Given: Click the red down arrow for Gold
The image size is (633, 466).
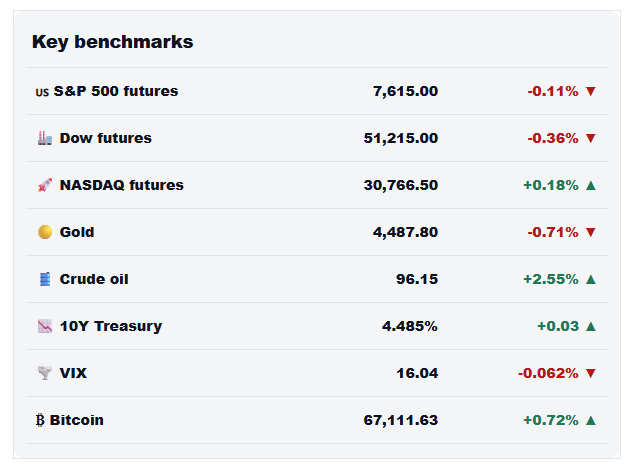Looking at the screenshot, I should [591, 232].
